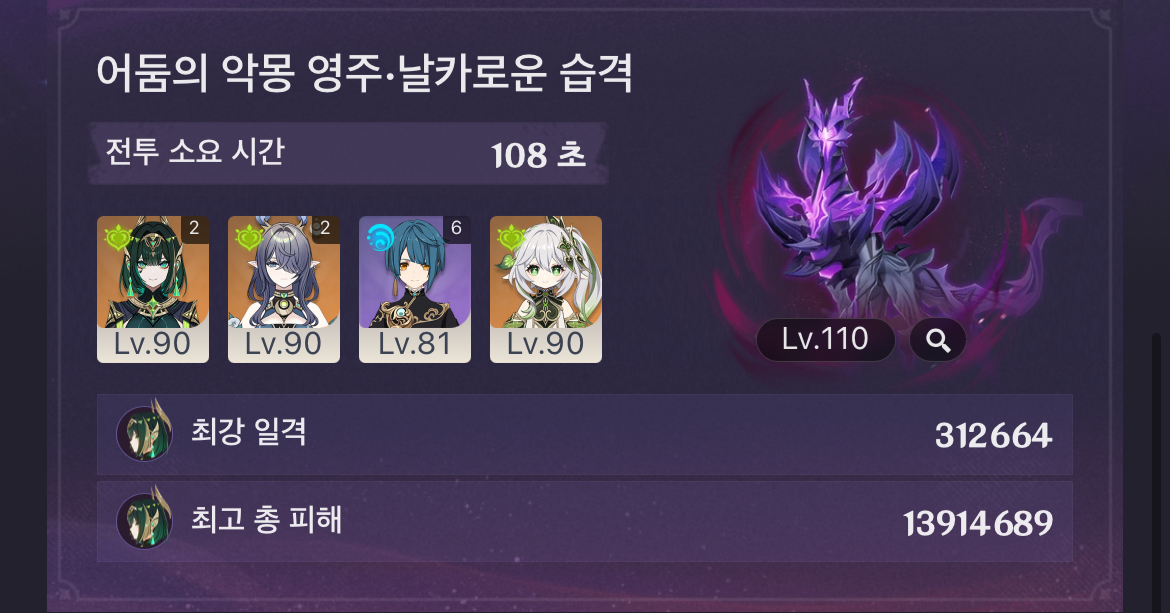Click the round avatar in 최강 일격 row

click(x=145, y=432)
